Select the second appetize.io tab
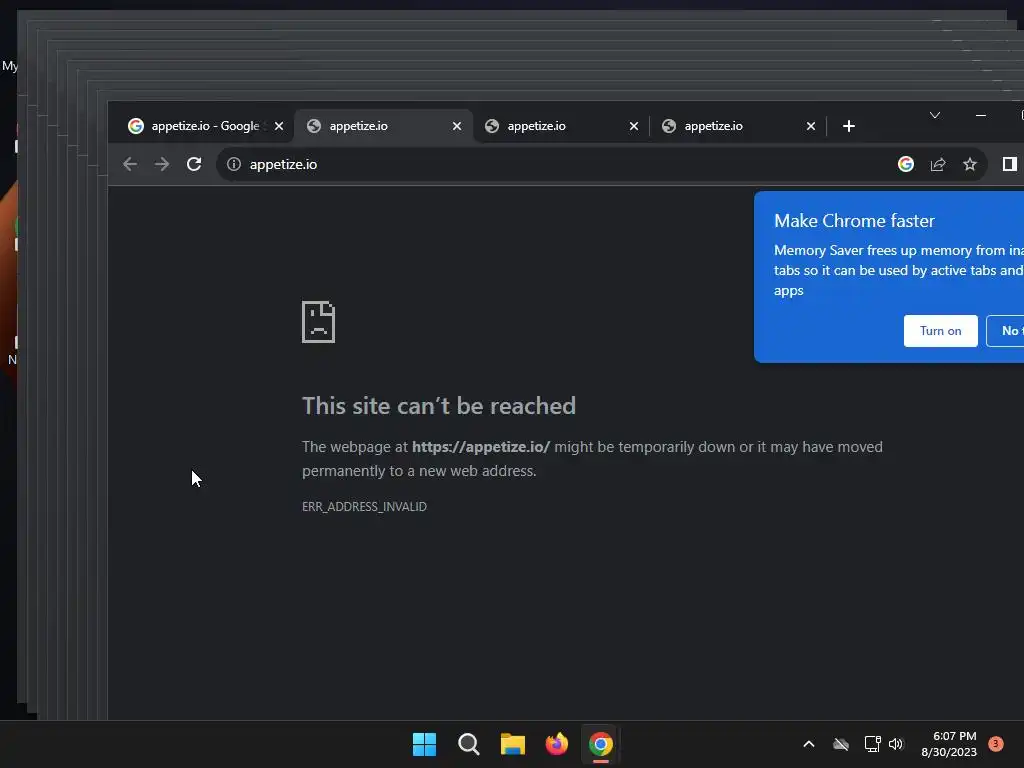 tap(383, 126)
